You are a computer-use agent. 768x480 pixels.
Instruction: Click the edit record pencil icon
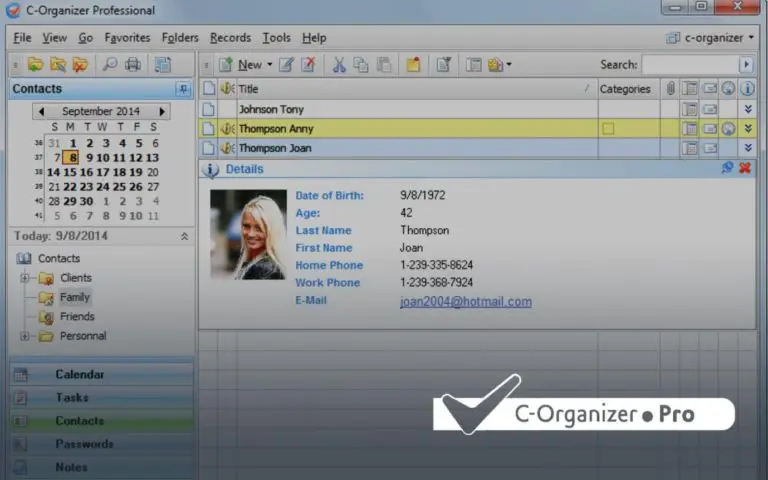pos(286,65)
